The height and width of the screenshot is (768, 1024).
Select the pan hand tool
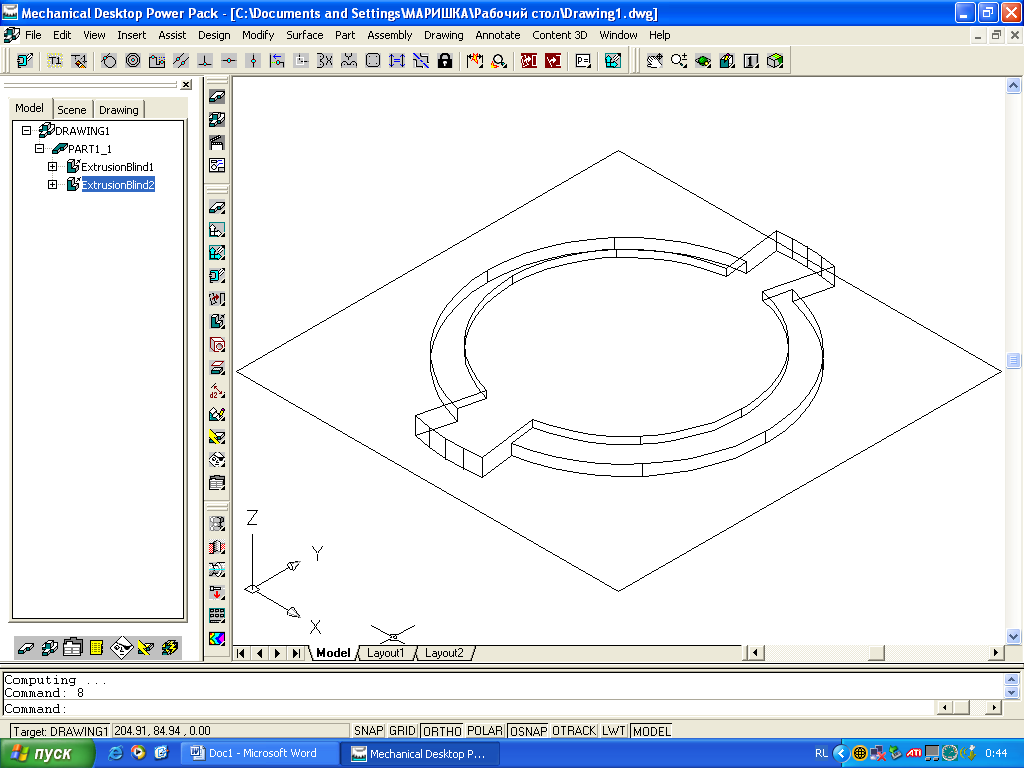click(x=654, y=61)
